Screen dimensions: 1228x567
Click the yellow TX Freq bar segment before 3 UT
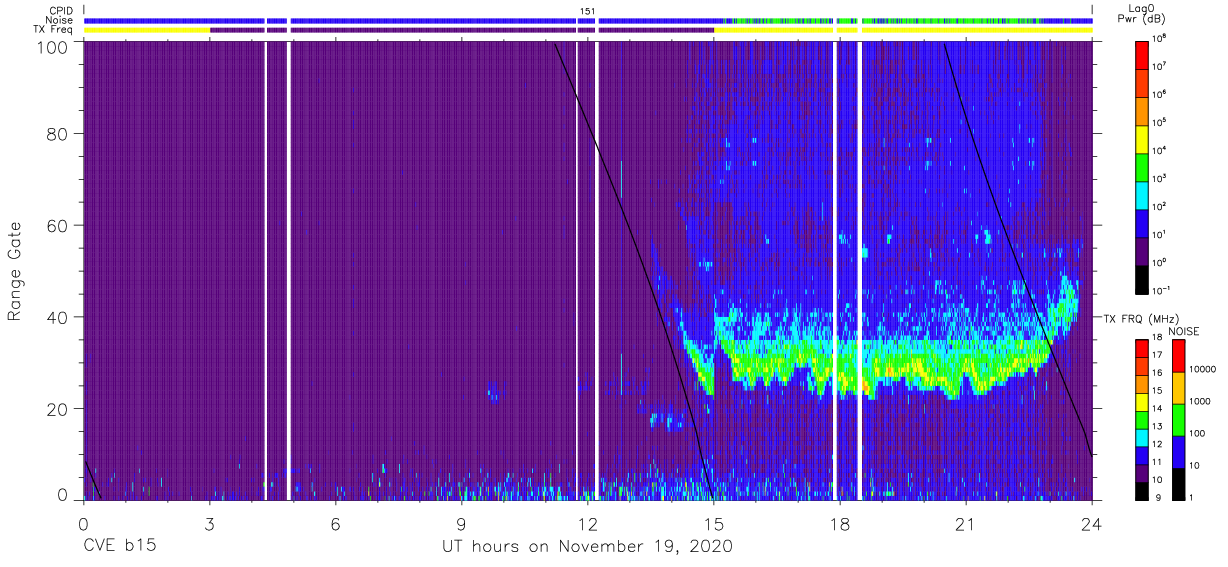[x=147, y=30]
